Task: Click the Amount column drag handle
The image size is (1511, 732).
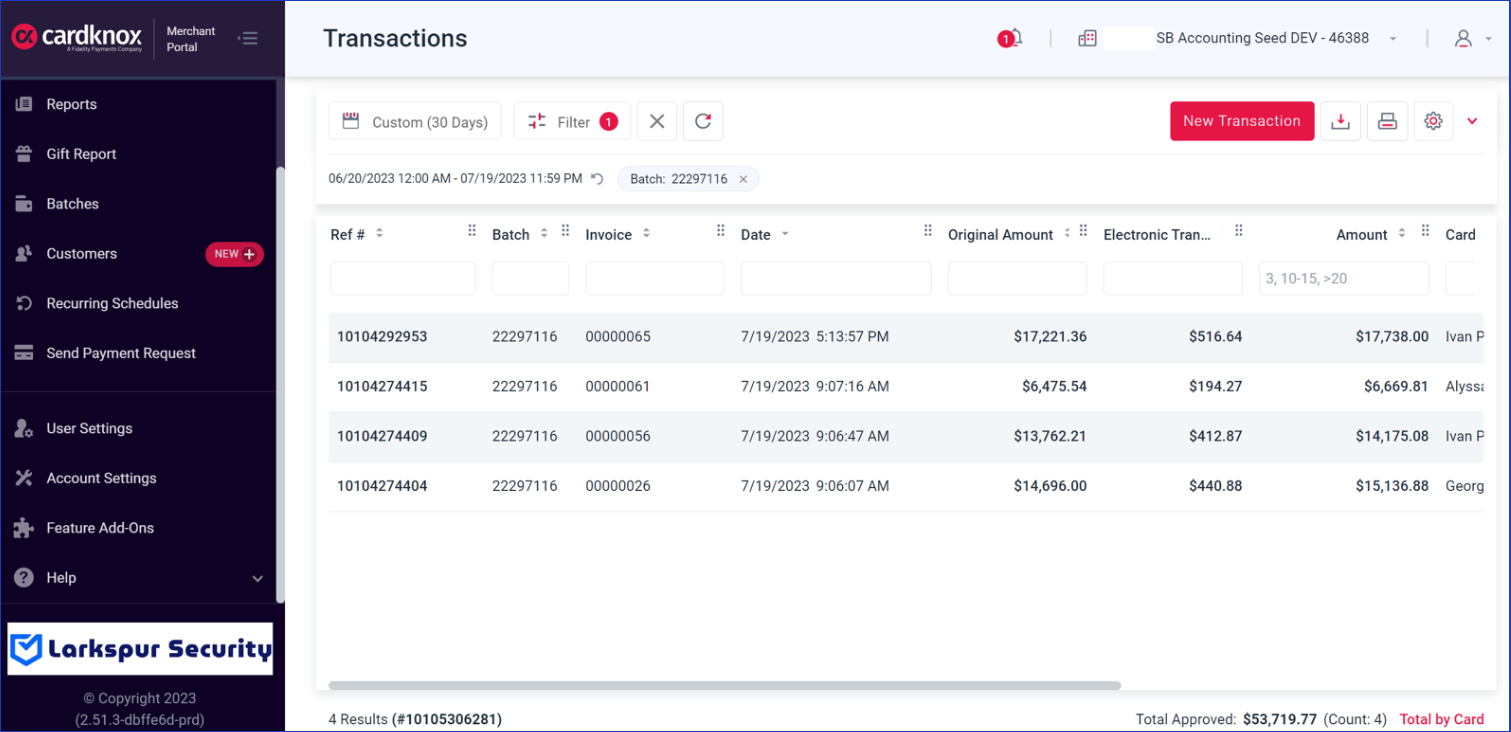Action: tap(1424, 231)
